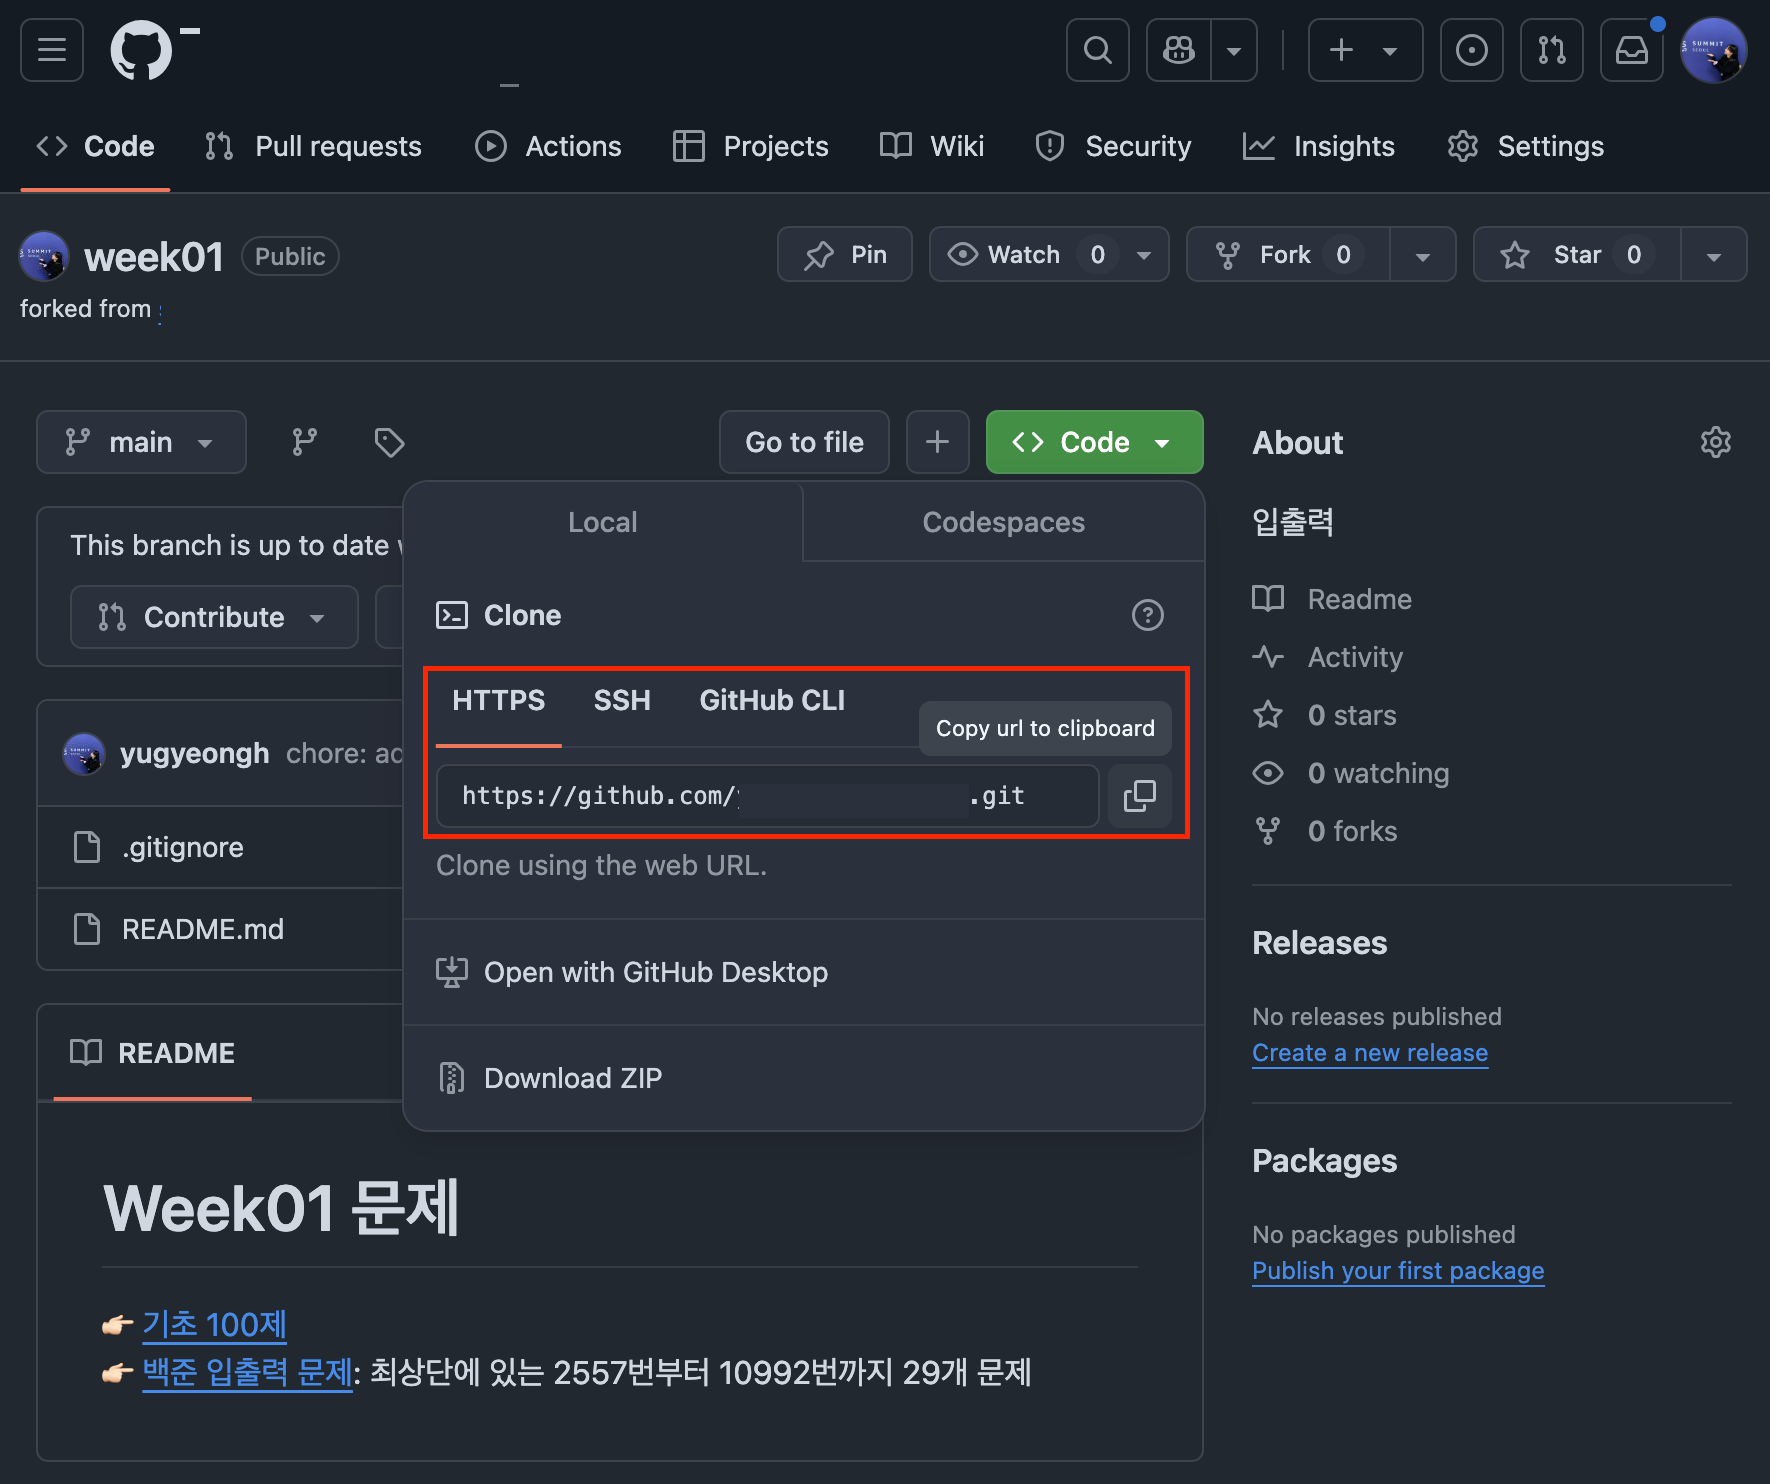Viewport: 1770px width, 1484px height.
Task: Star the week01 repository
Action: tap(1577, 255)
